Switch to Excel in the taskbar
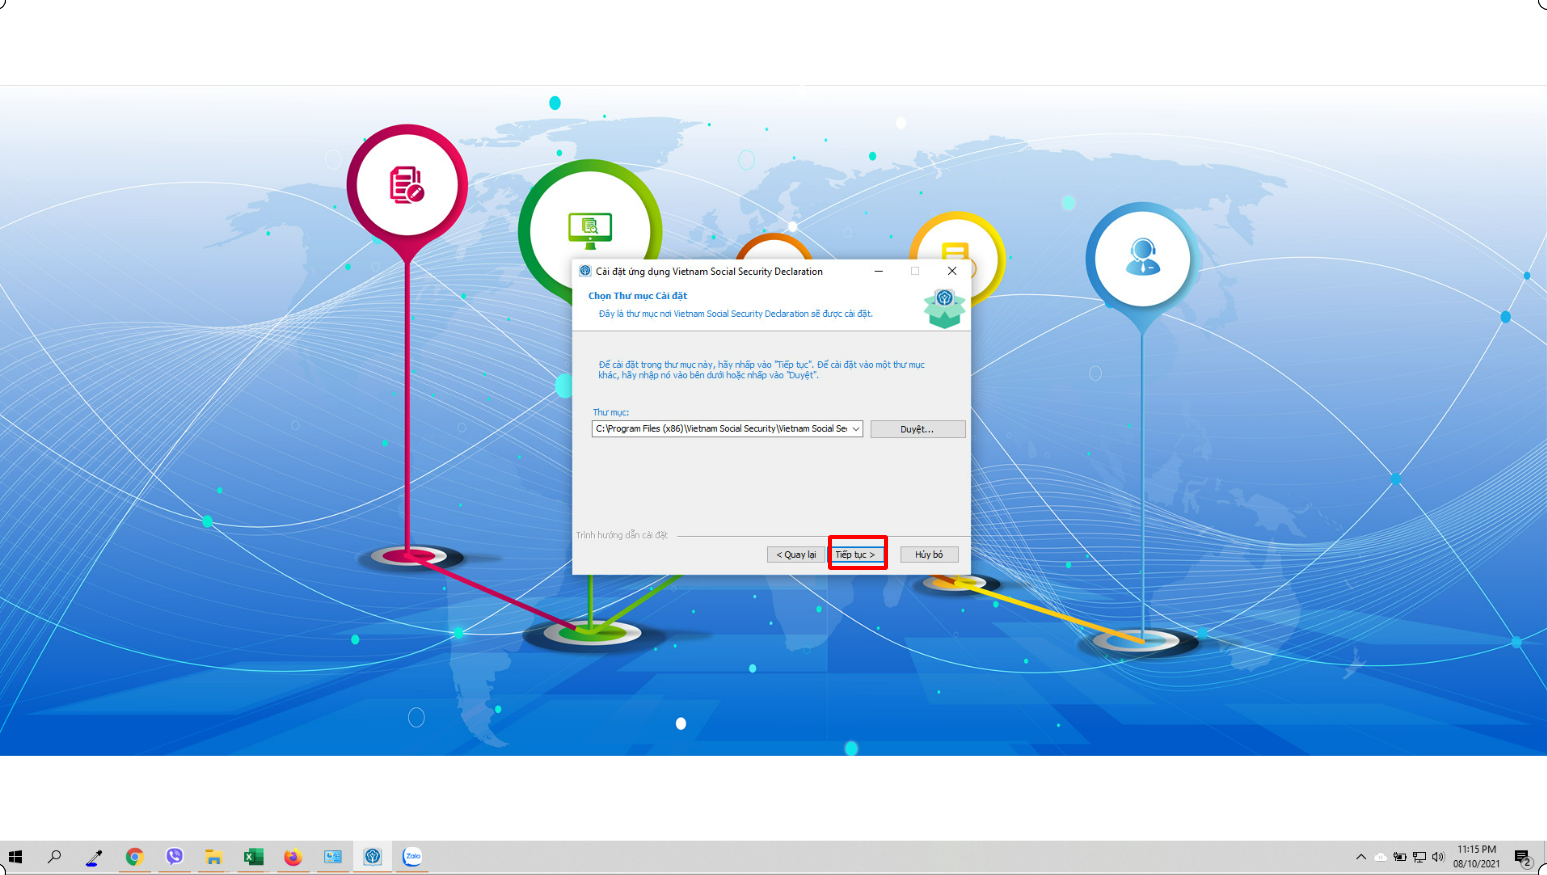Screen dimensions: 1547x875 253,857
